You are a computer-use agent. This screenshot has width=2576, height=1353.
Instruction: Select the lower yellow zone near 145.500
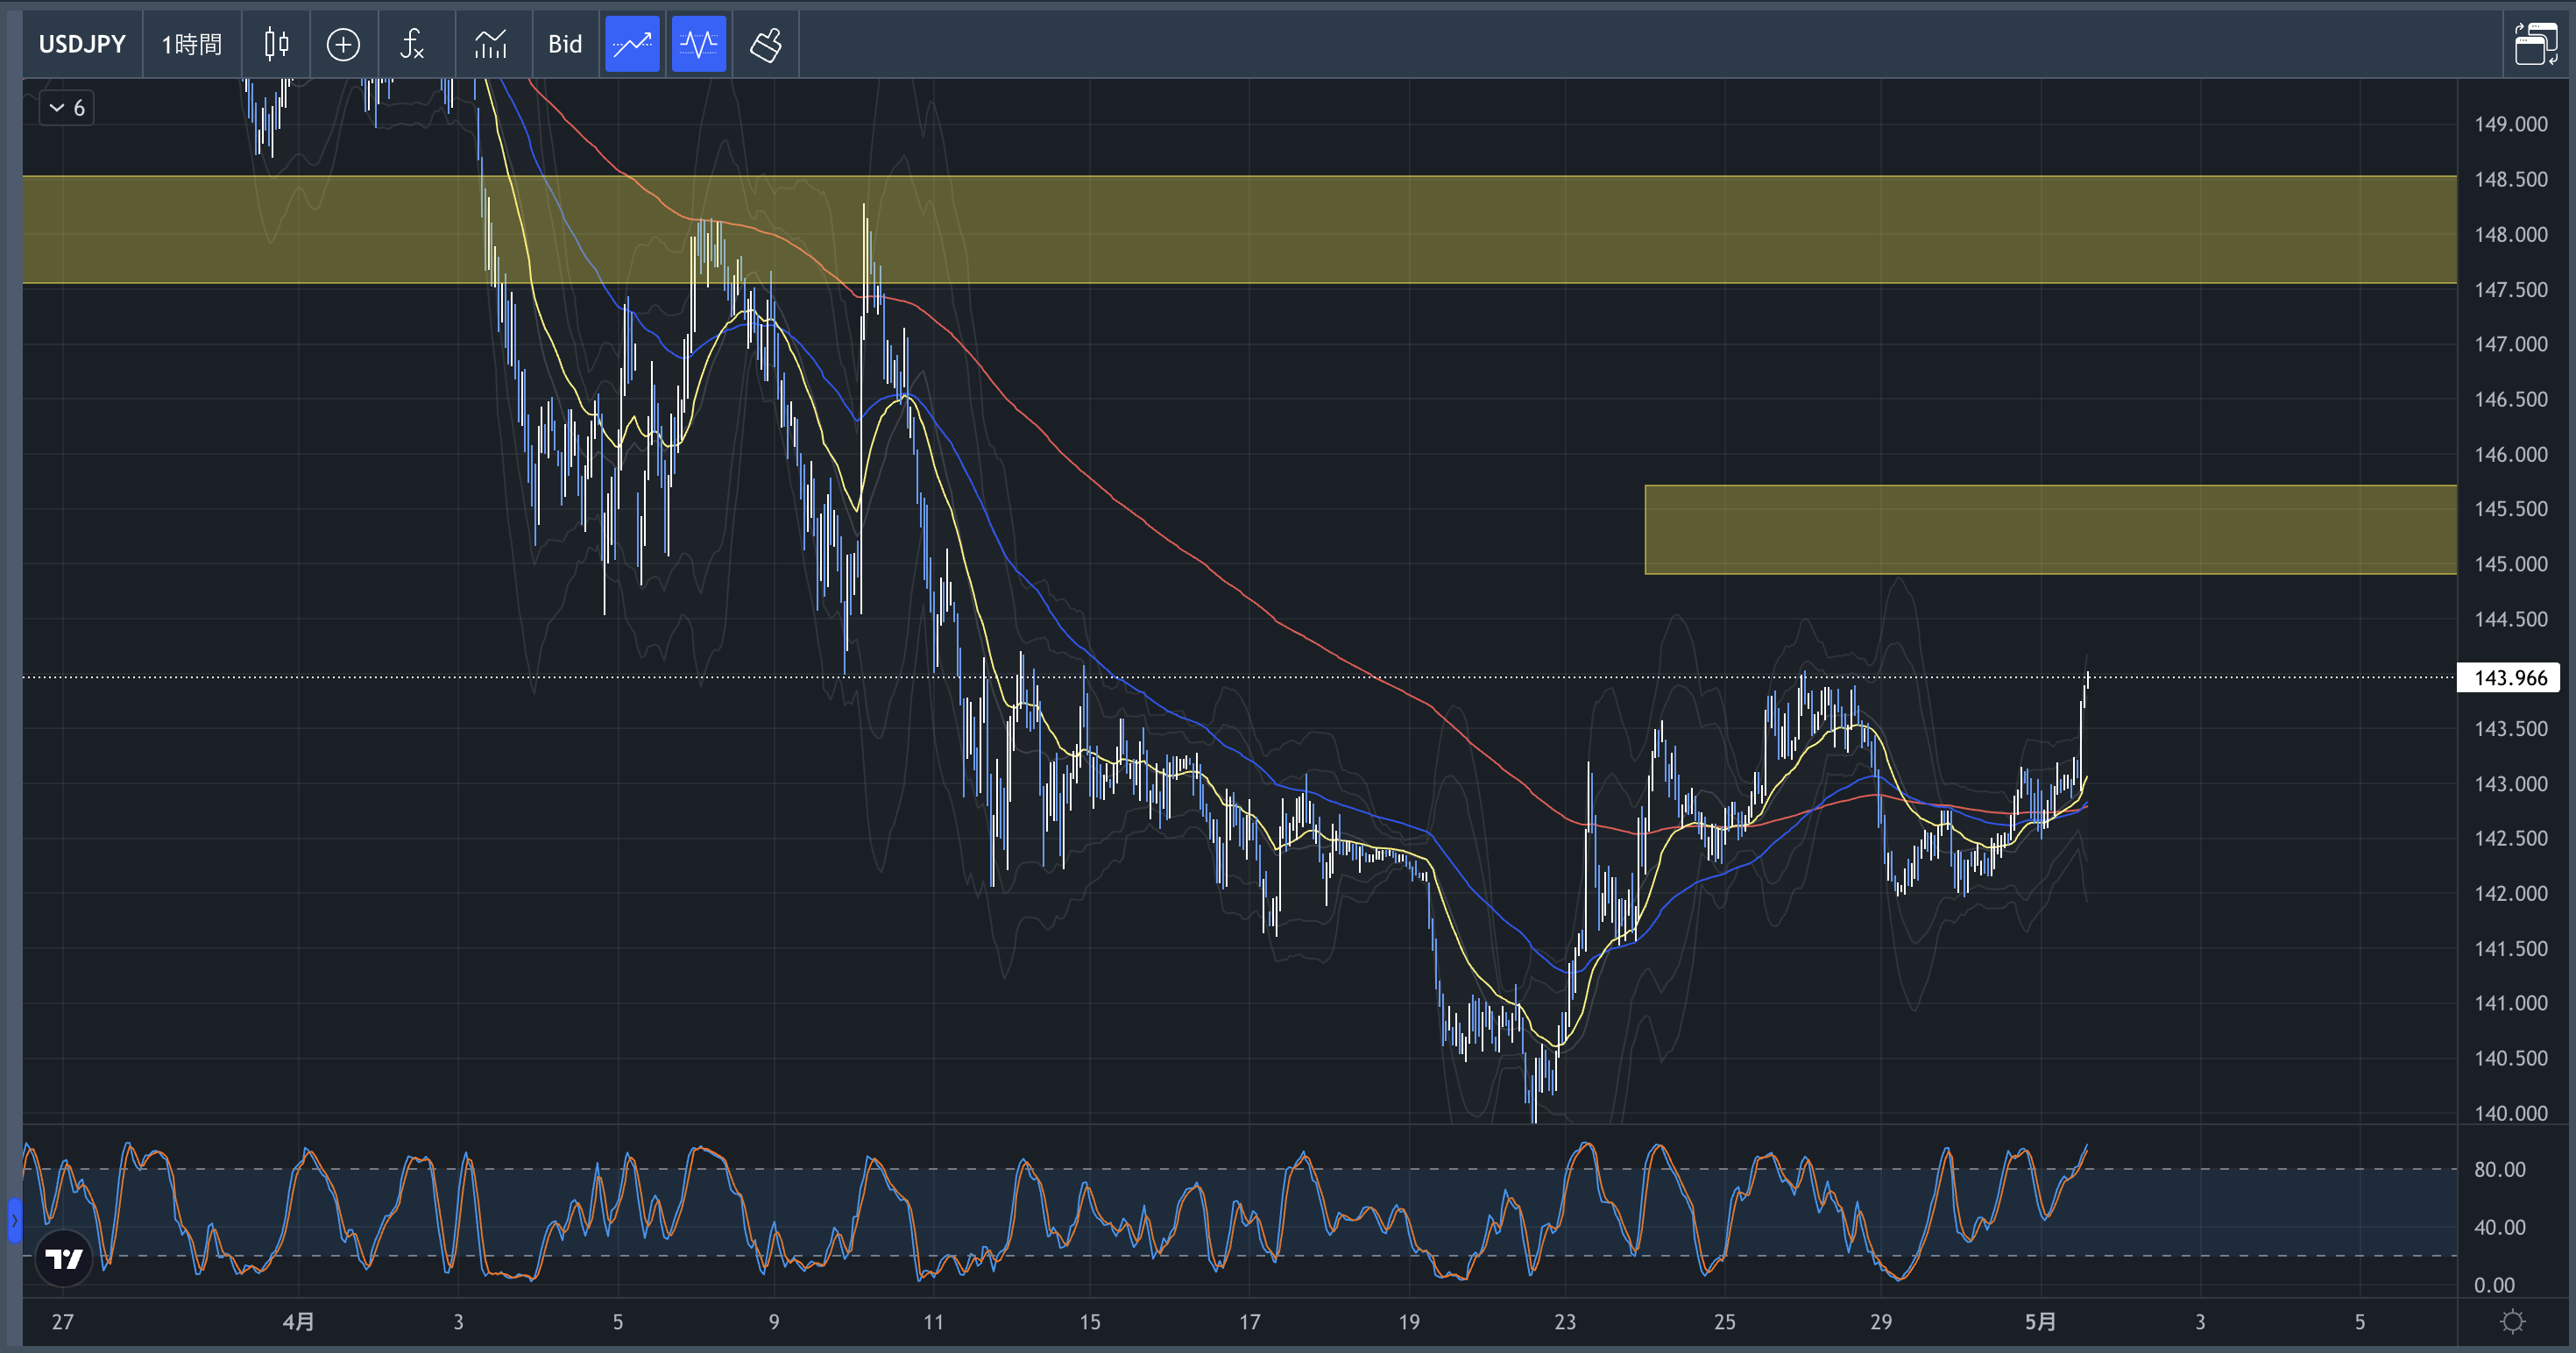point(2050,530)
